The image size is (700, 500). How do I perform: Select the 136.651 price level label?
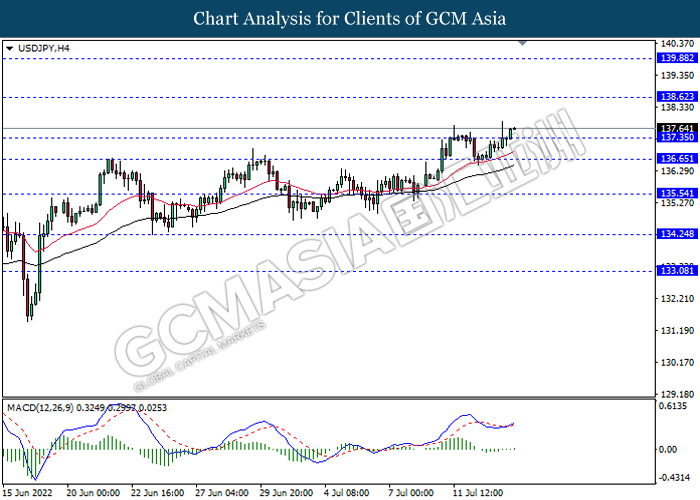click(677, 159)
